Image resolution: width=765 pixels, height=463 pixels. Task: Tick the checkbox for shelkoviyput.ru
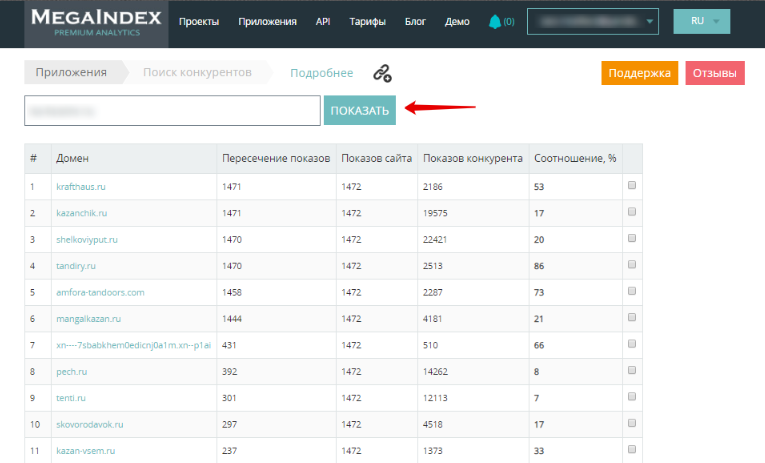coord(632,238)
